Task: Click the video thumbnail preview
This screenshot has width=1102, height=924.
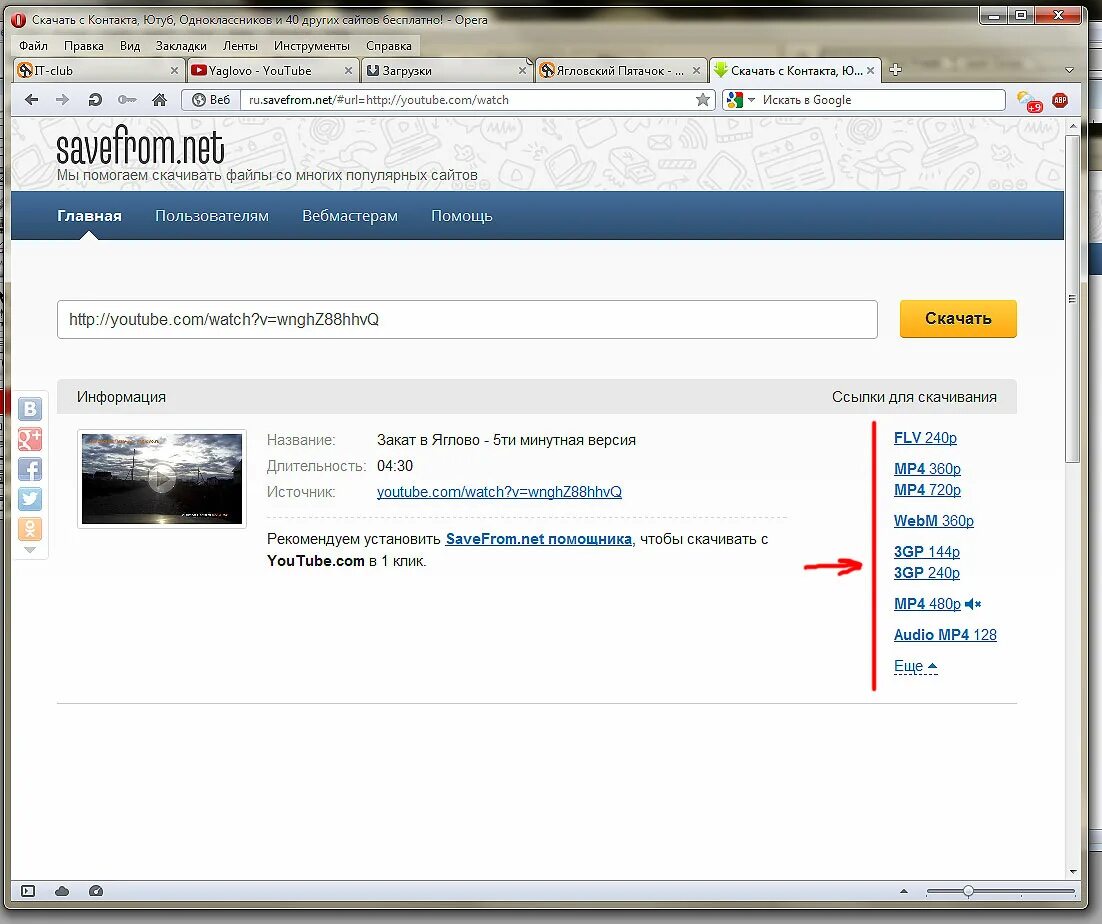Action: coord(162,479)
